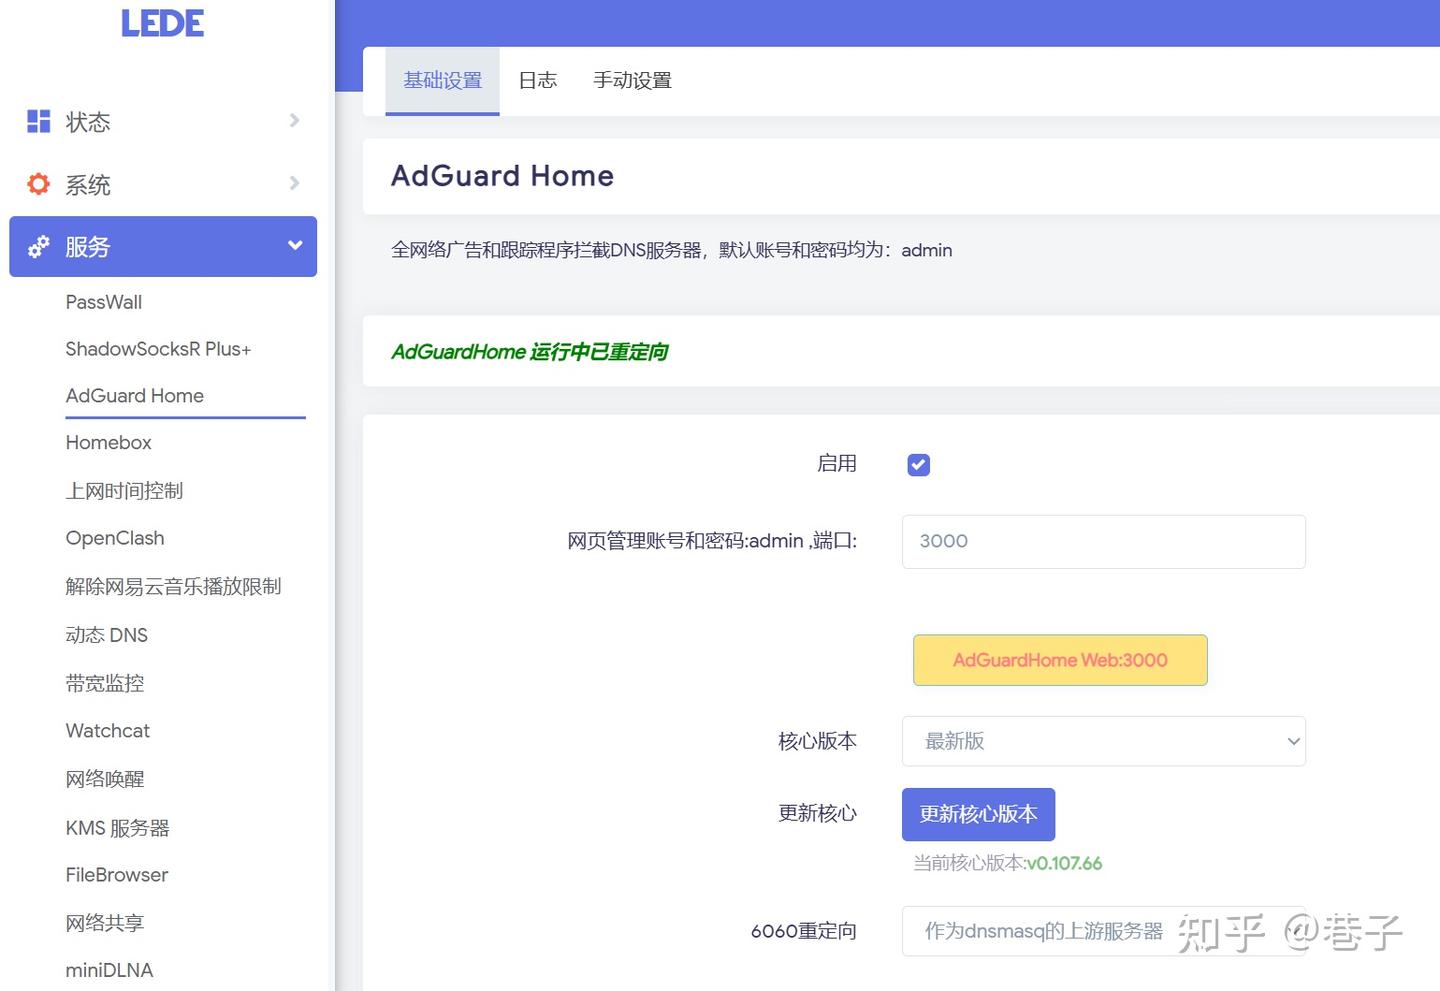Click the port 3000 input field

pos(1103,541)
